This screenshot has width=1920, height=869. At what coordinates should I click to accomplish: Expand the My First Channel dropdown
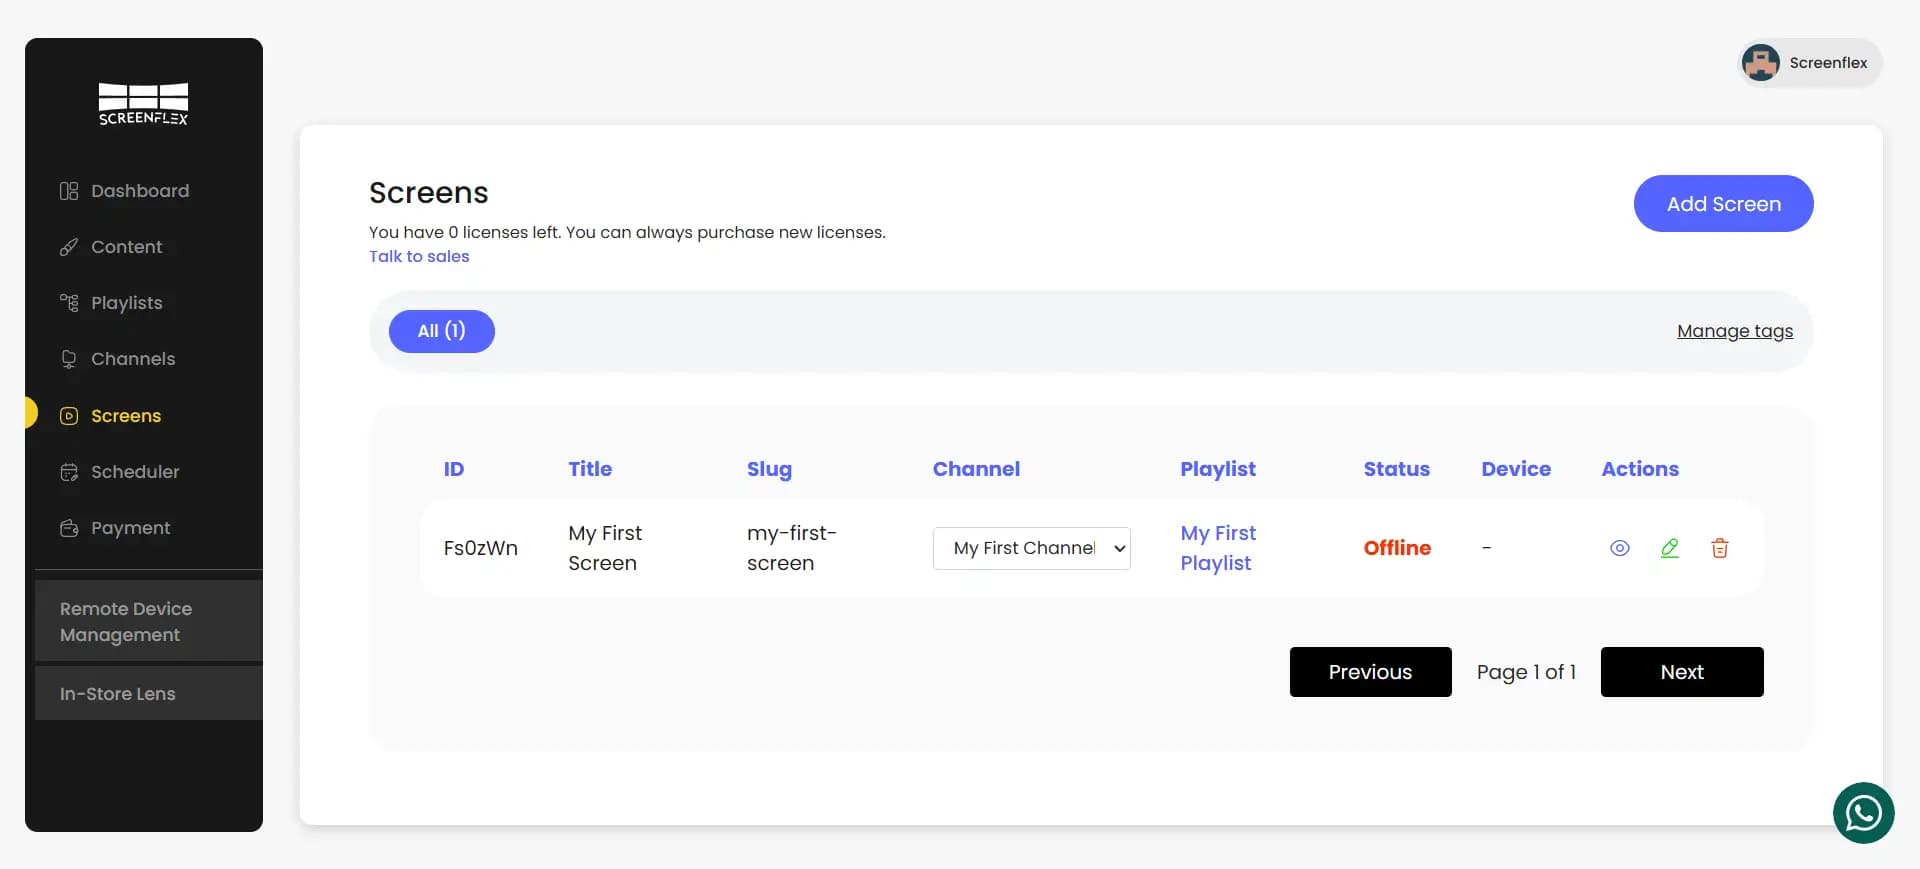pyautogui.click(x=1031, y=548)
